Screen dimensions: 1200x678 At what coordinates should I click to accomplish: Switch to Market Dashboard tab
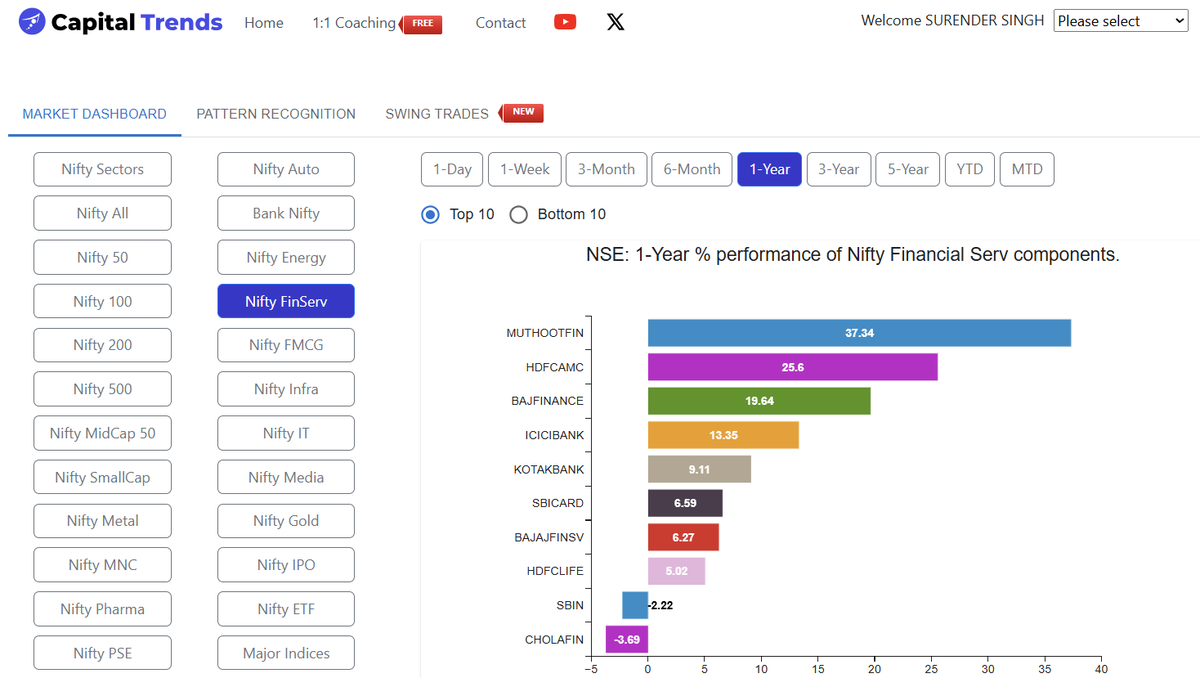click(x=95, y=114)
